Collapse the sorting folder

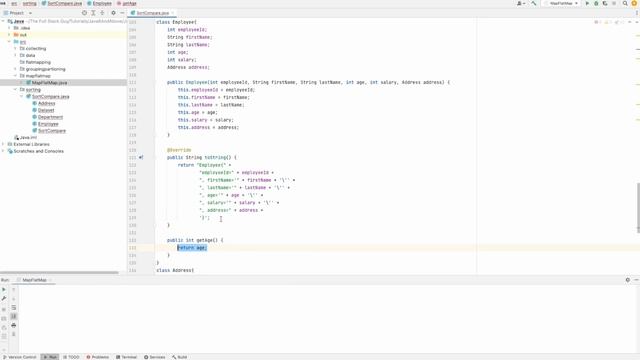(16, 89)
